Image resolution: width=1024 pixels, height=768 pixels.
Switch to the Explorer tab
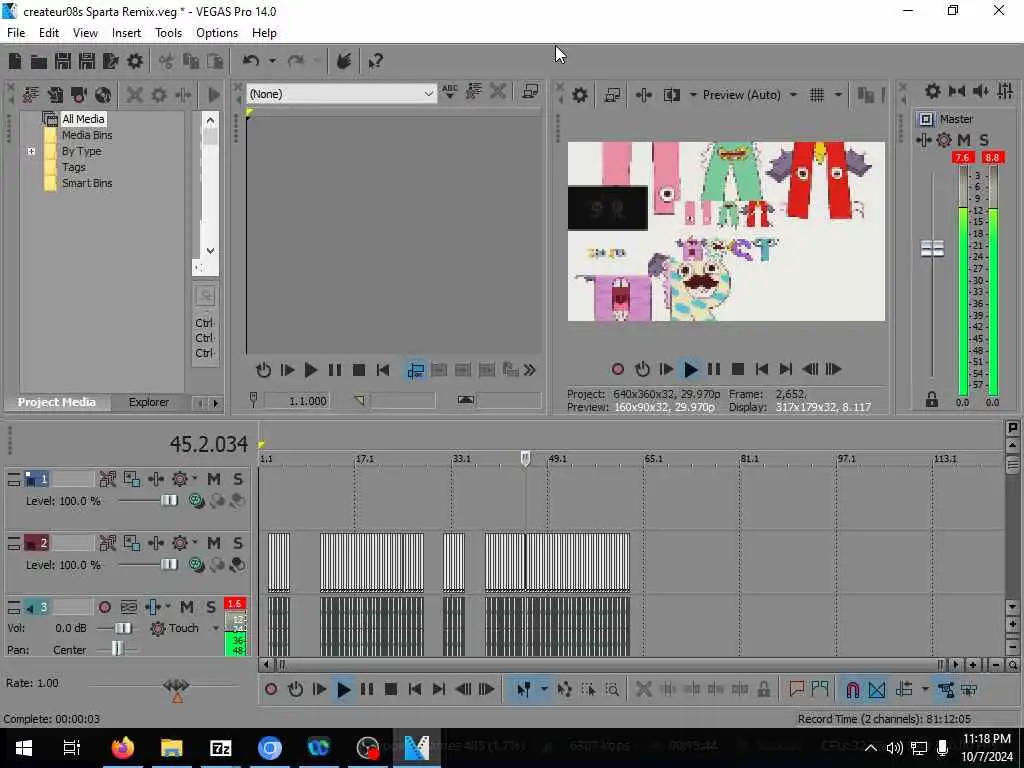[148, 402]
